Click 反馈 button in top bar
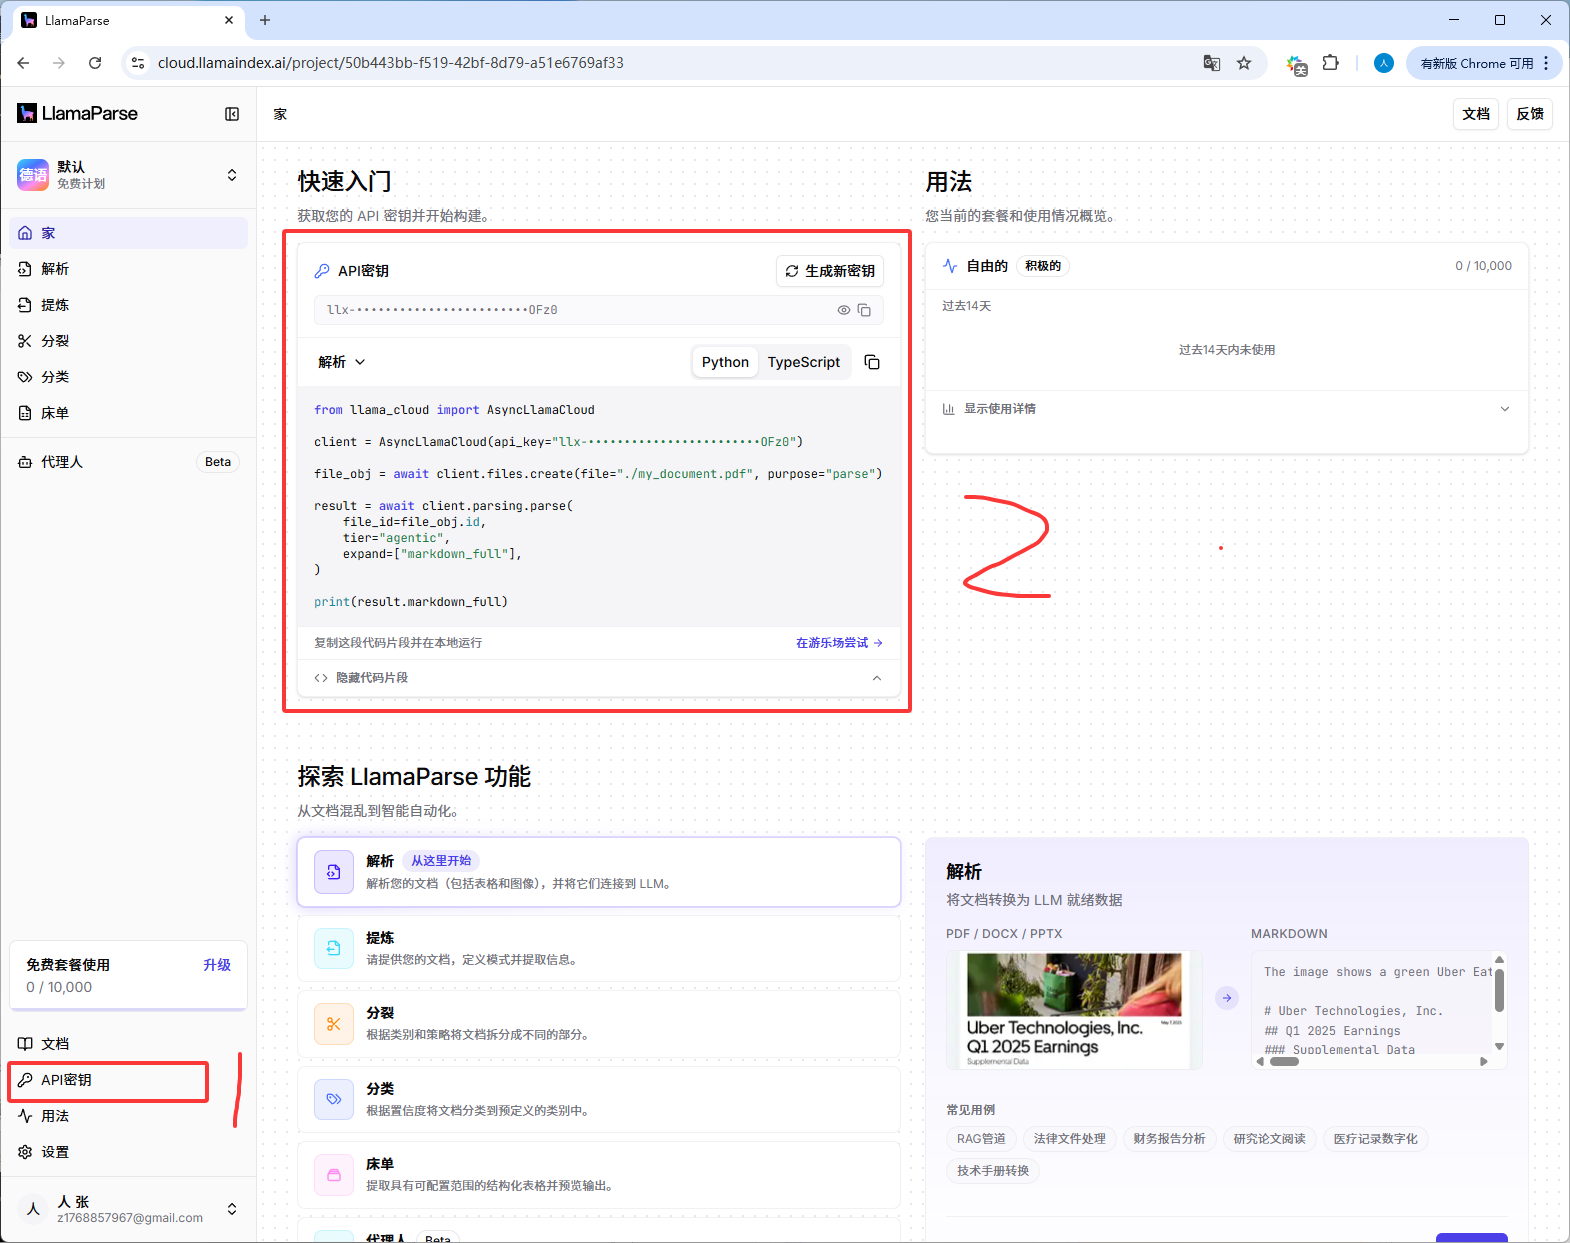 (1530, 114)
